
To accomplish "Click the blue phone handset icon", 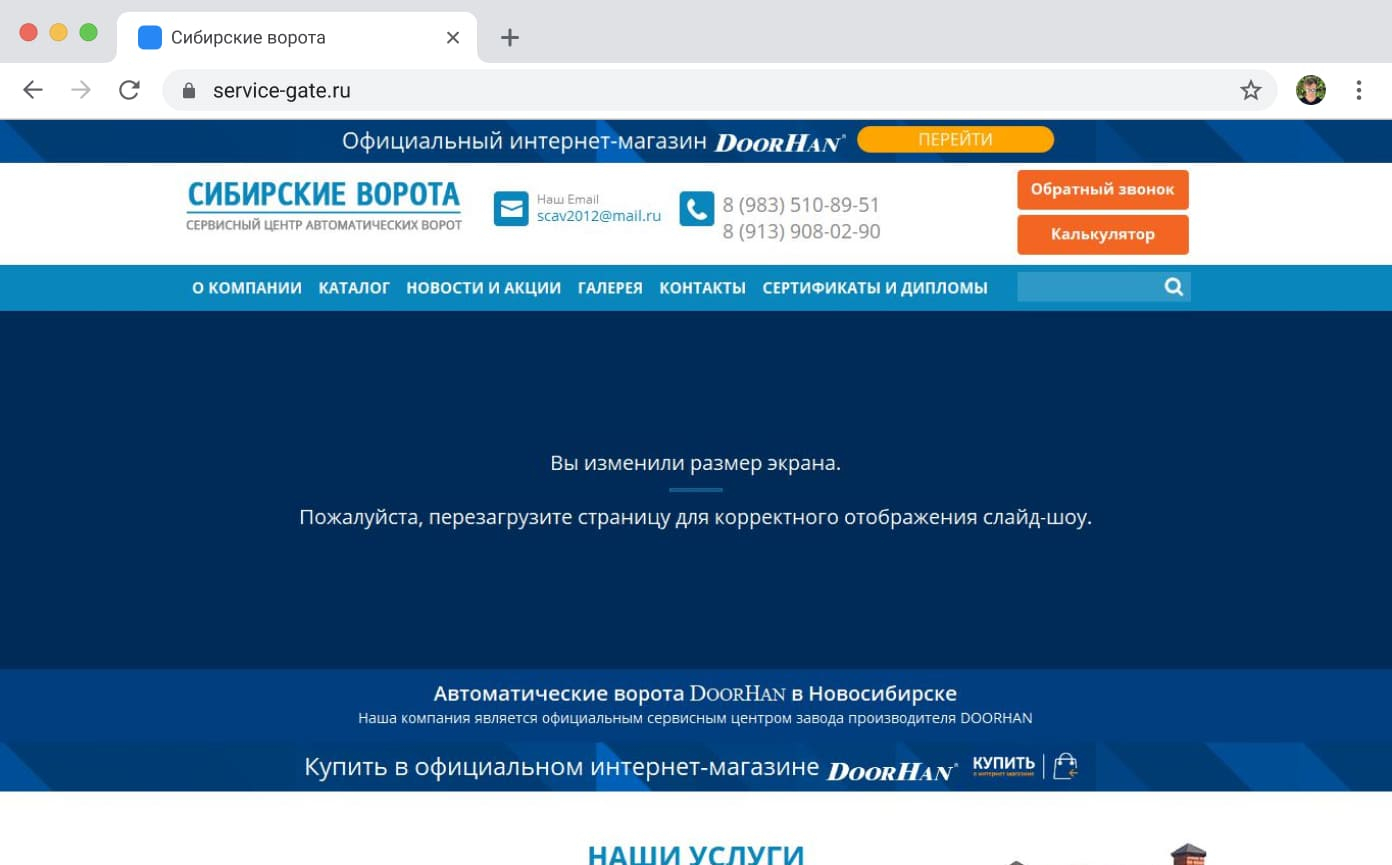I will pyautogui.click(x=697, y=208).
